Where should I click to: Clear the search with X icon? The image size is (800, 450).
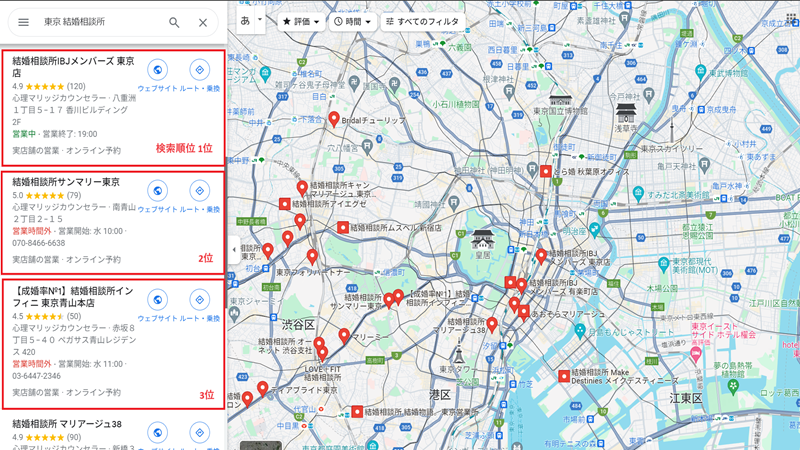click(203, 22)
